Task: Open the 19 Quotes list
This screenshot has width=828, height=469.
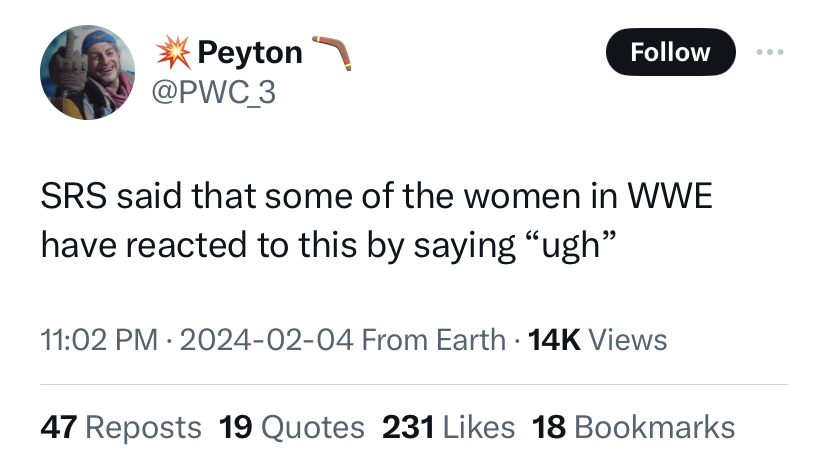Action: pos(291,427)
